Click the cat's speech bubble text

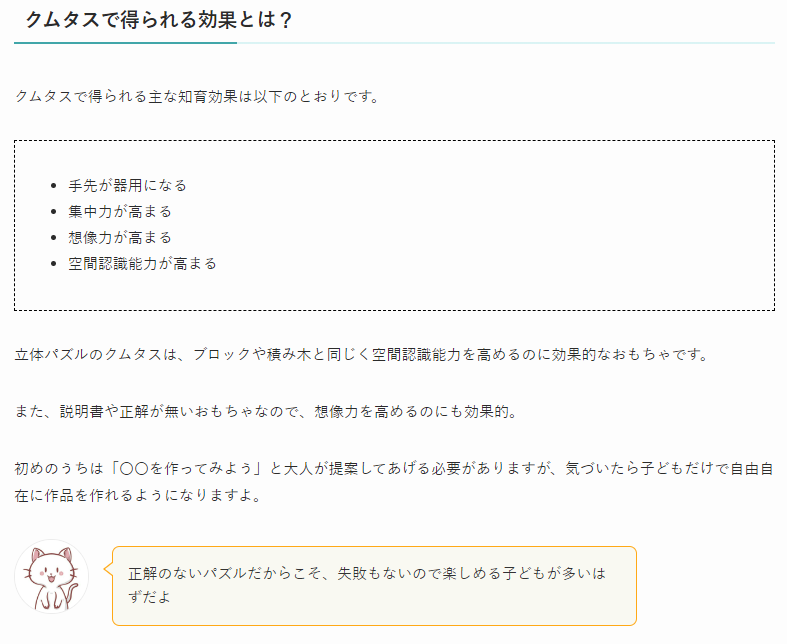point(367,585)
